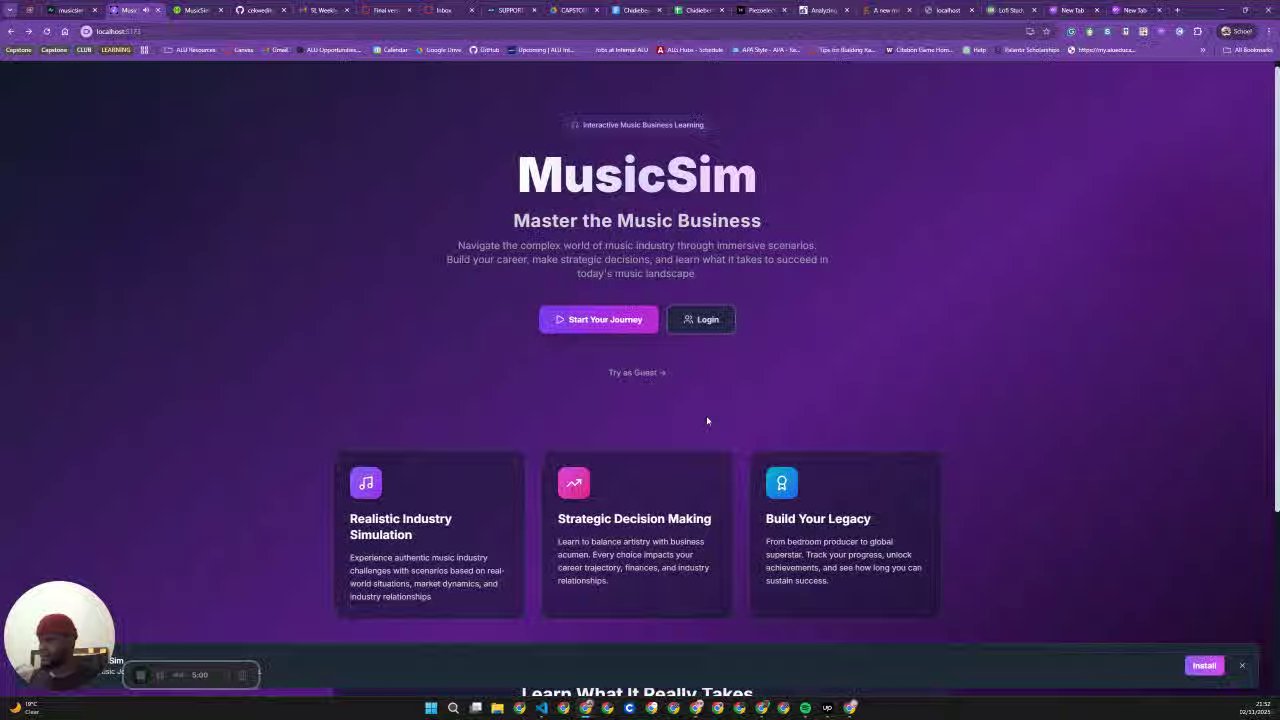Screen dimensions: 1280x720
Task: Click the award icon on Build Your Legacy card
Action: pos(782,483)
